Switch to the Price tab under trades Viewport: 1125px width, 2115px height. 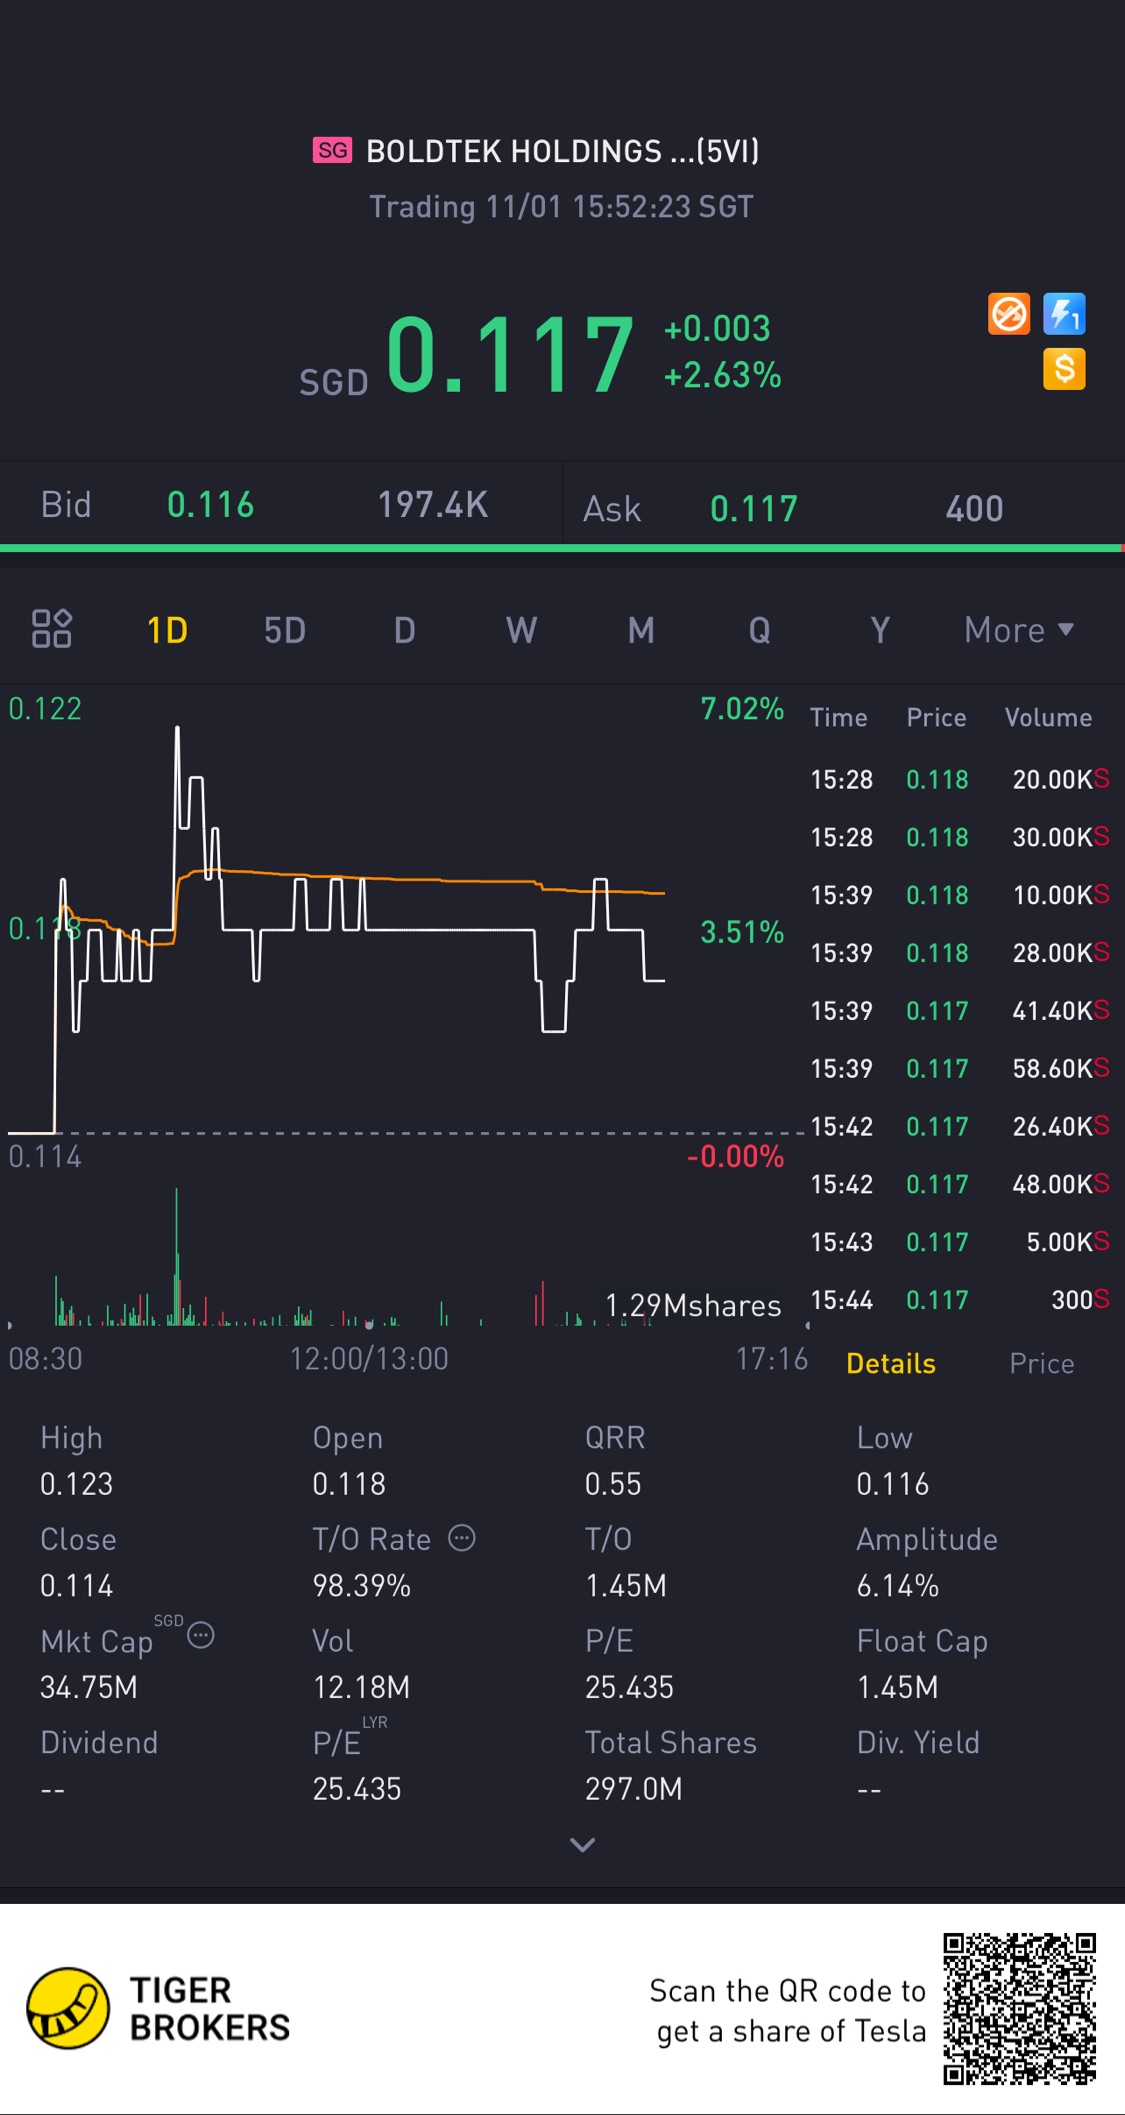pos(1041,1363)
